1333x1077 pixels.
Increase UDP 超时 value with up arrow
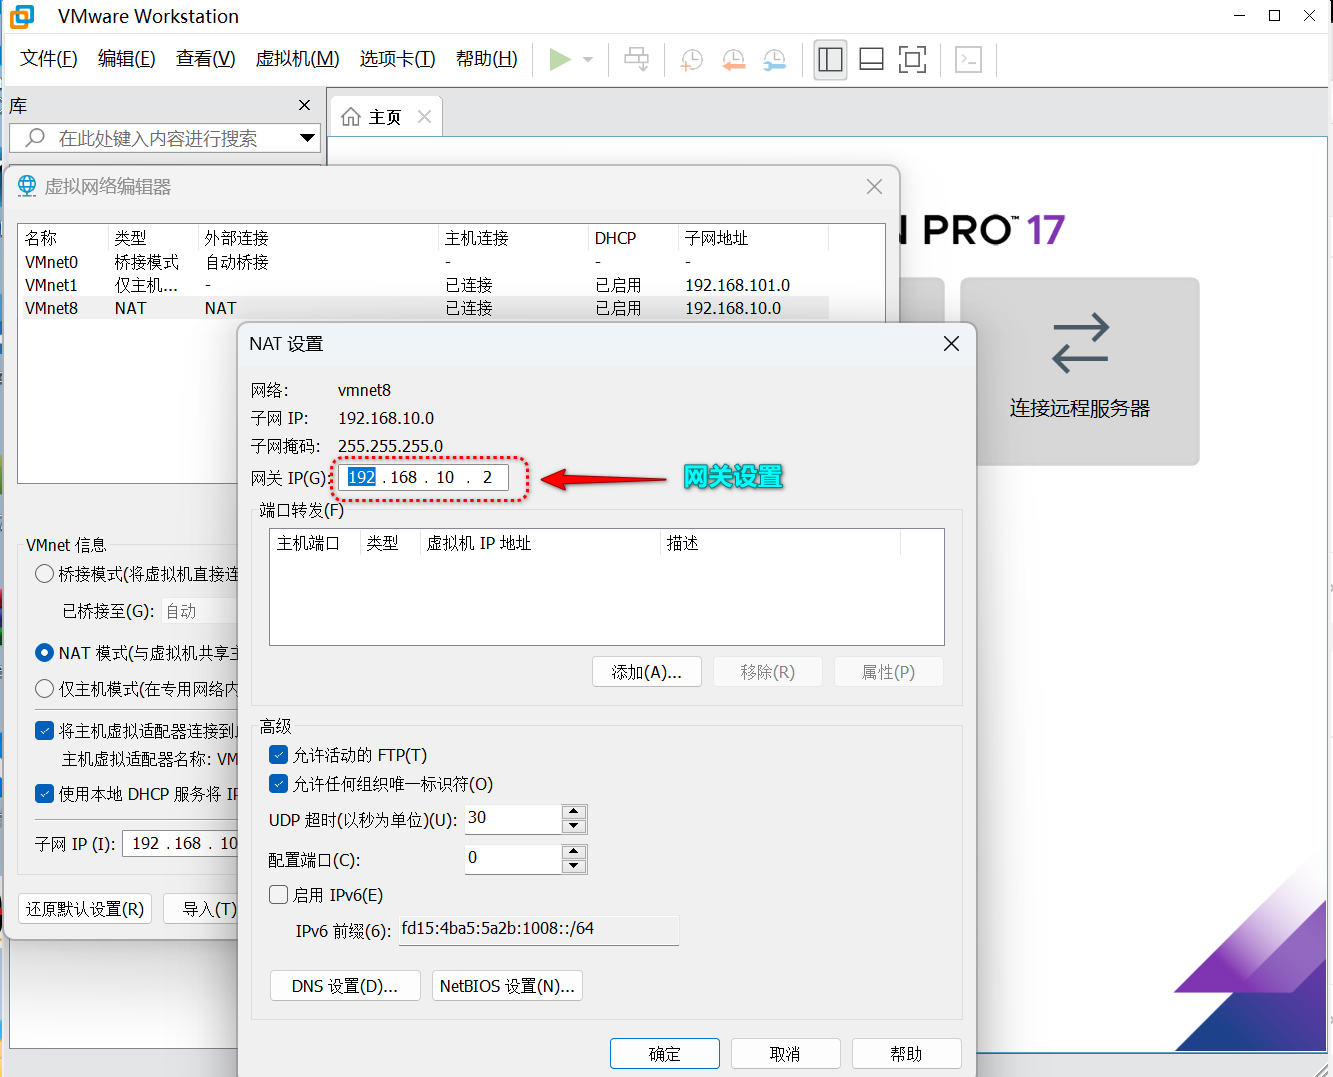(x=574, y=812)
